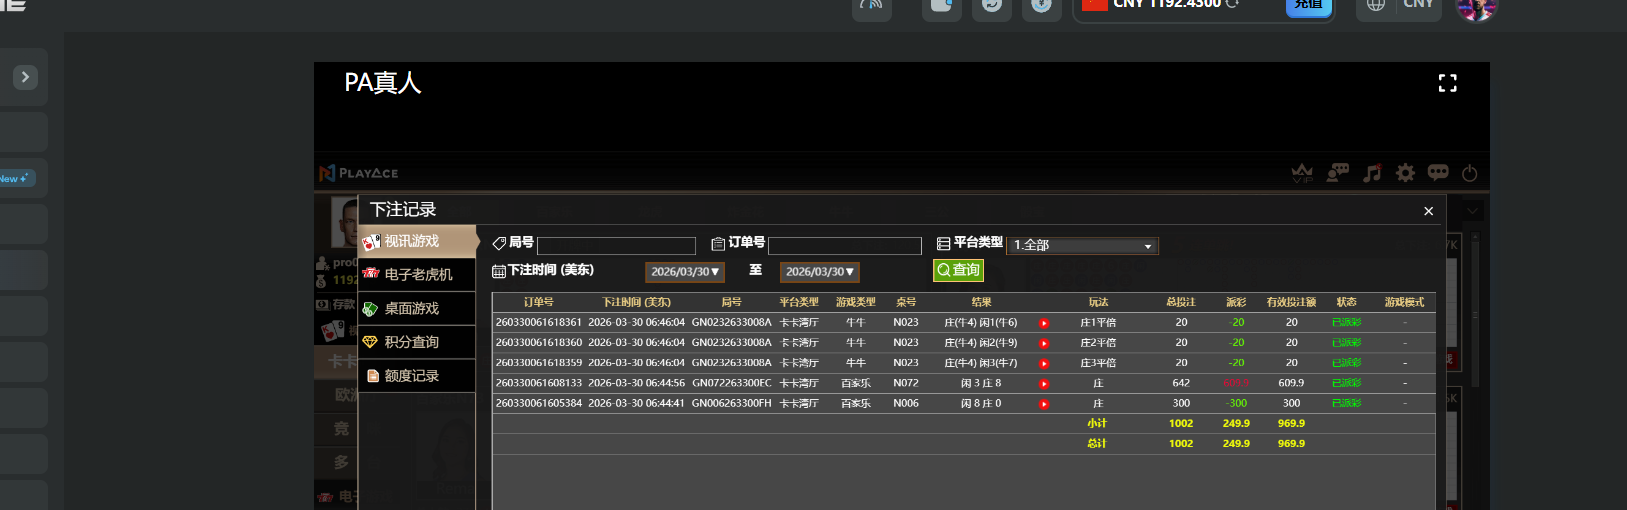The image size is (1627, 510).
Task: Select the 电子老虎机 tab
Action: [x=417, y=274]
